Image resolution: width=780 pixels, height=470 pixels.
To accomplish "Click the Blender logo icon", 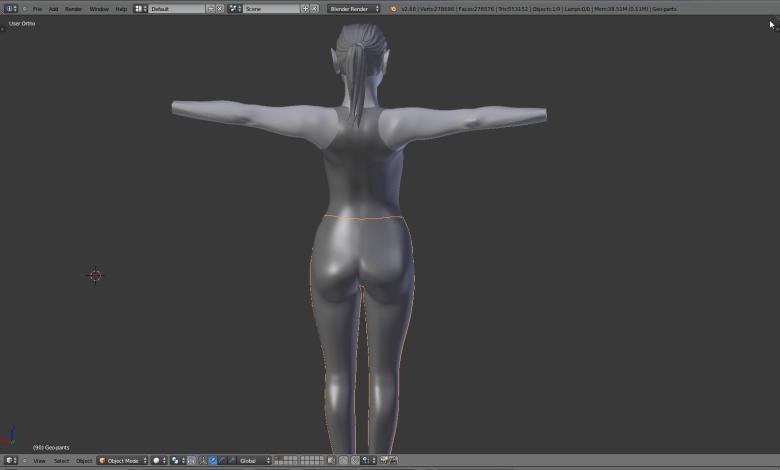I will pos(393,9).
